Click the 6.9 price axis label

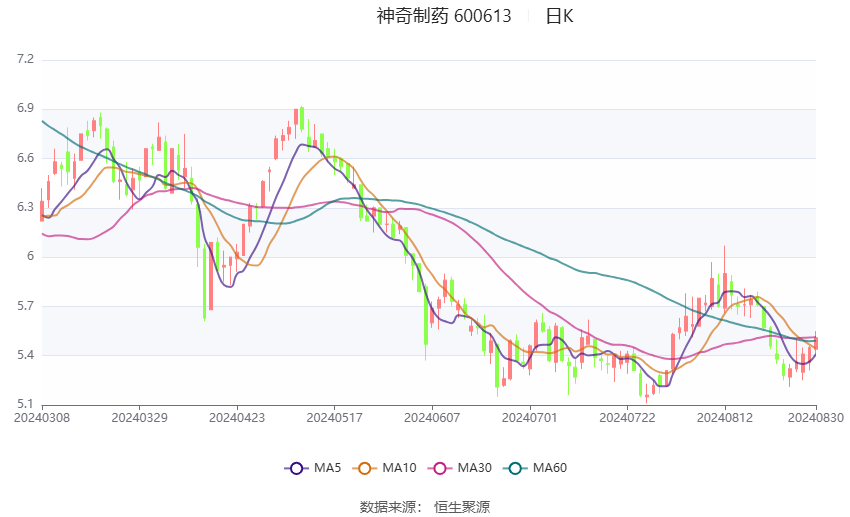pyautogui.click(x=25, y=108)
